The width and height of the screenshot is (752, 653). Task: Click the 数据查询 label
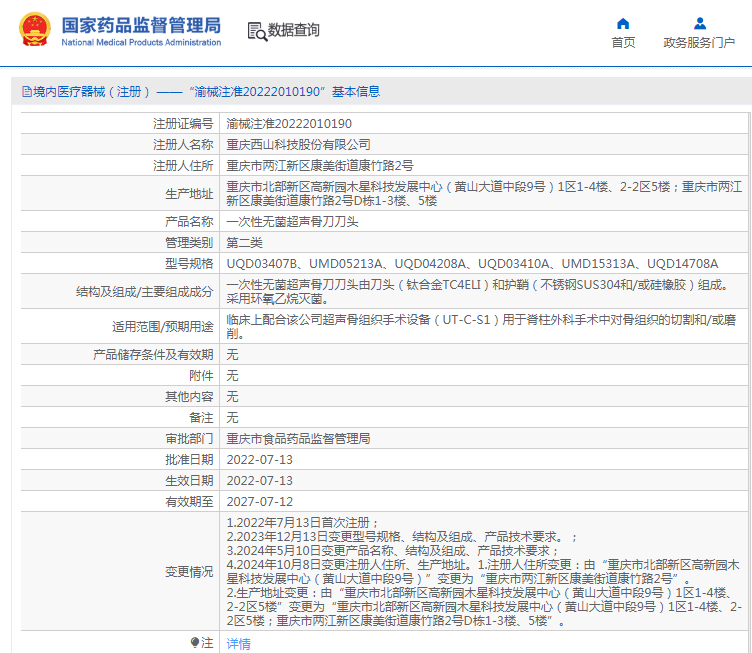(294, 30)
